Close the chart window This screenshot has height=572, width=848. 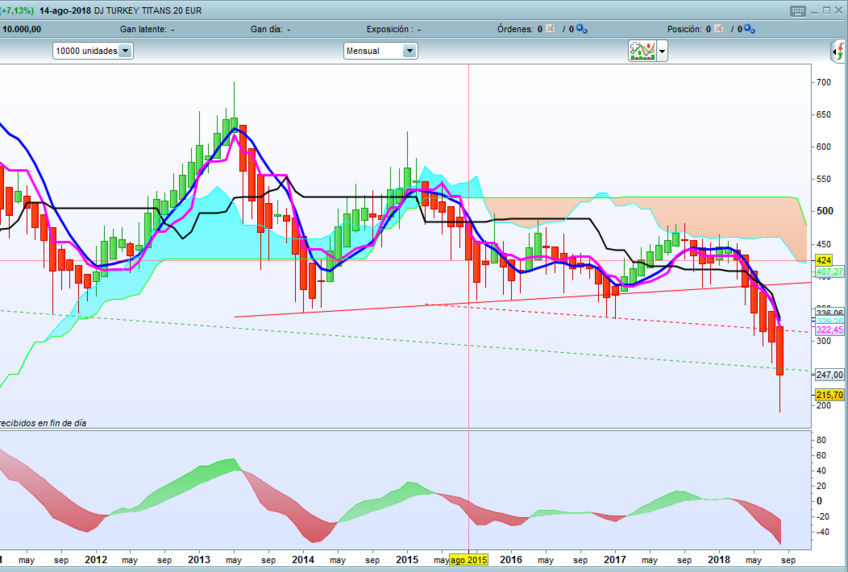point(839,10)
